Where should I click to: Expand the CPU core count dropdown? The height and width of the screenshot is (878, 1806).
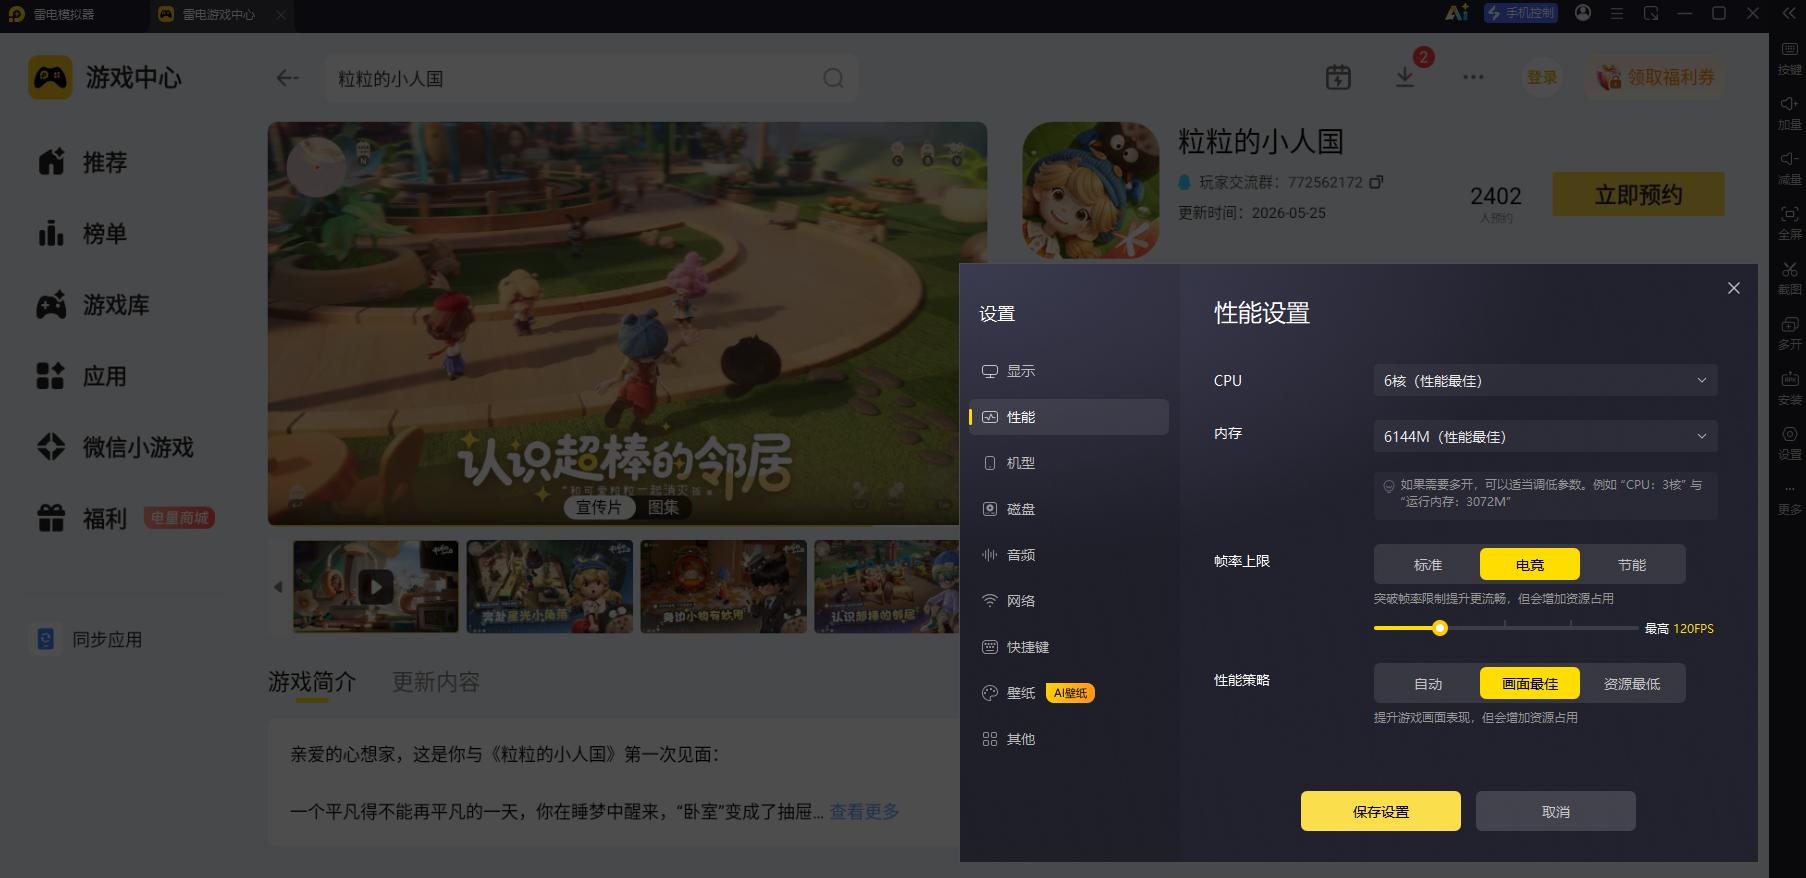pyautogui.click(x=1545, y=380)
